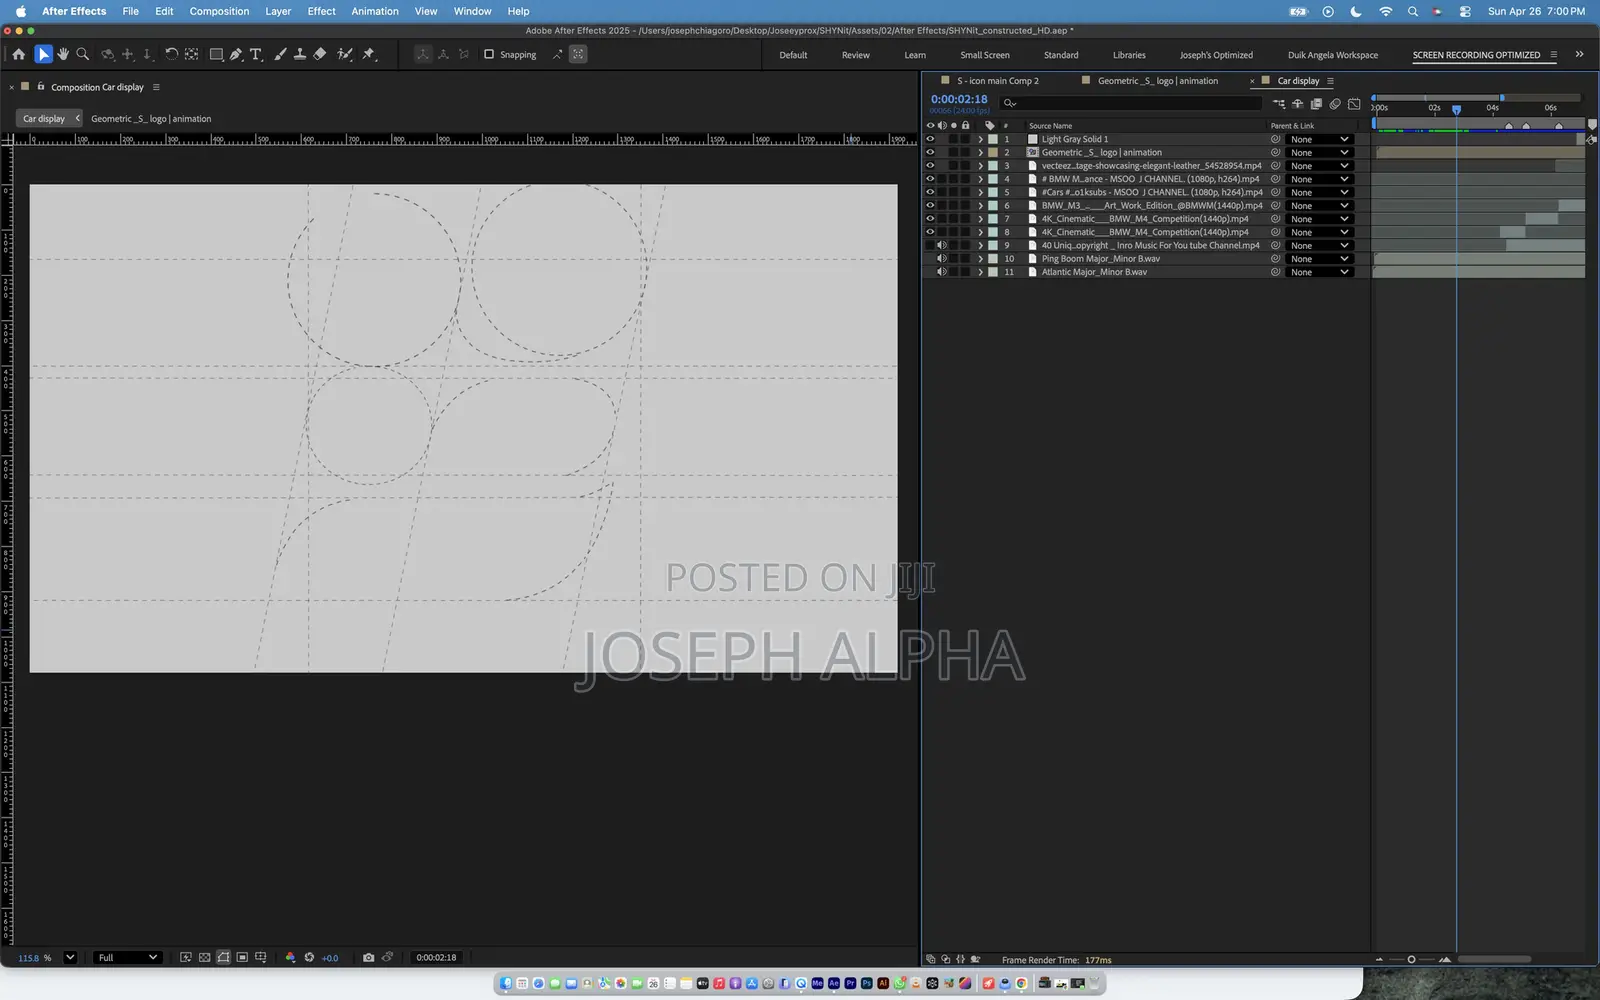Viewport: 1600px width, 1000px height.
Task: Open the Full resolution dropdown
Action: (127, 957)
